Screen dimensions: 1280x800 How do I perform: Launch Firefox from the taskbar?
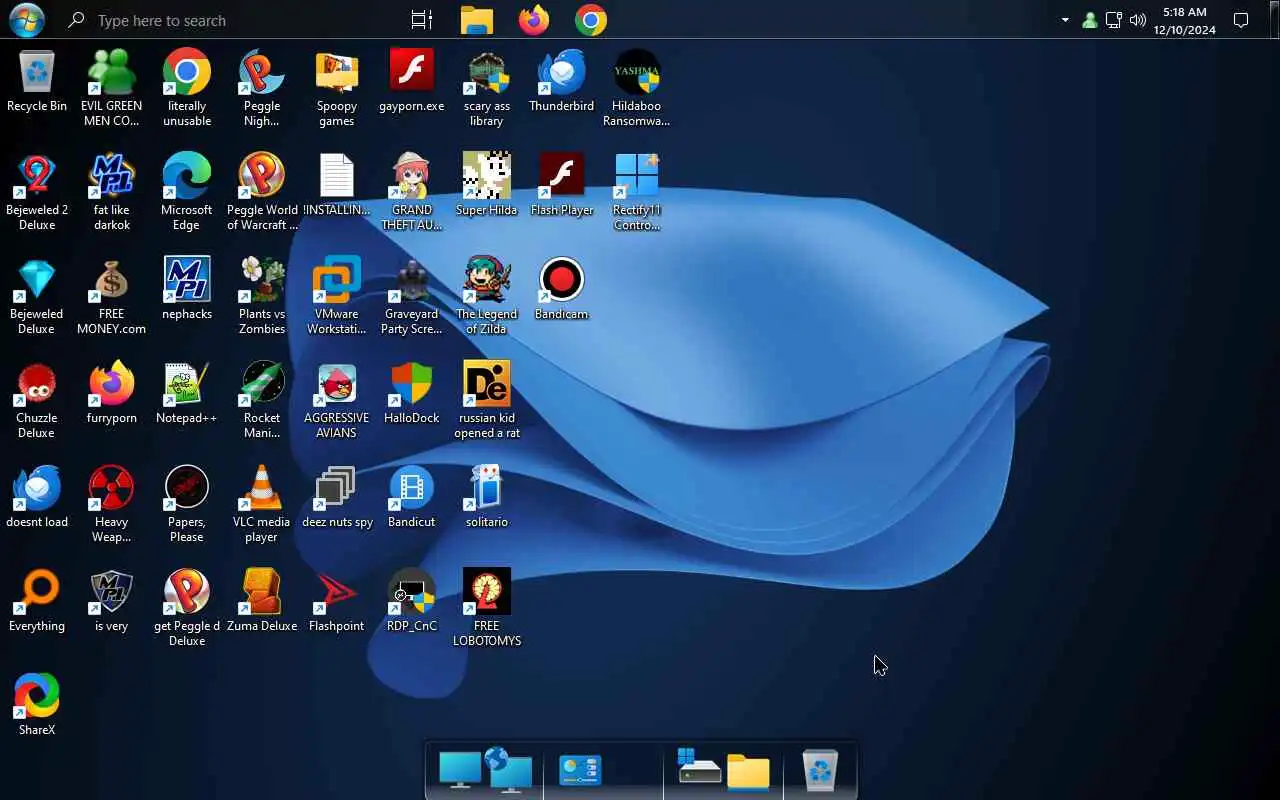[x=534, y=20]
